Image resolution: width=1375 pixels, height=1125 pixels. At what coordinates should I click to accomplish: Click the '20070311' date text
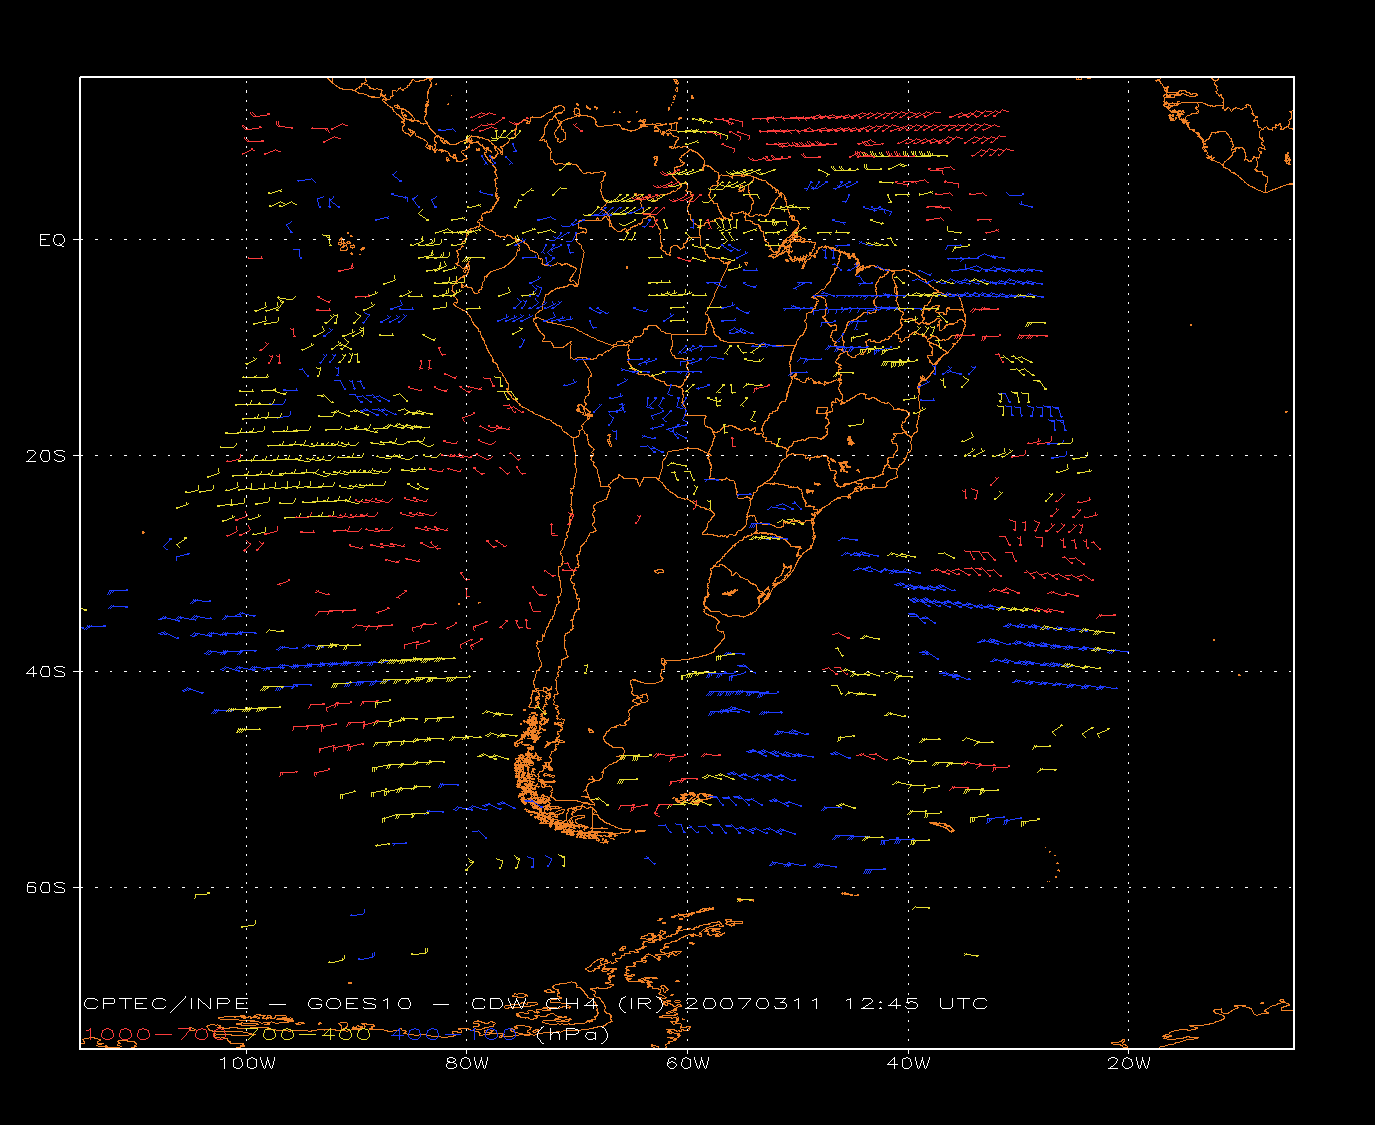(x=752, y=1003)
